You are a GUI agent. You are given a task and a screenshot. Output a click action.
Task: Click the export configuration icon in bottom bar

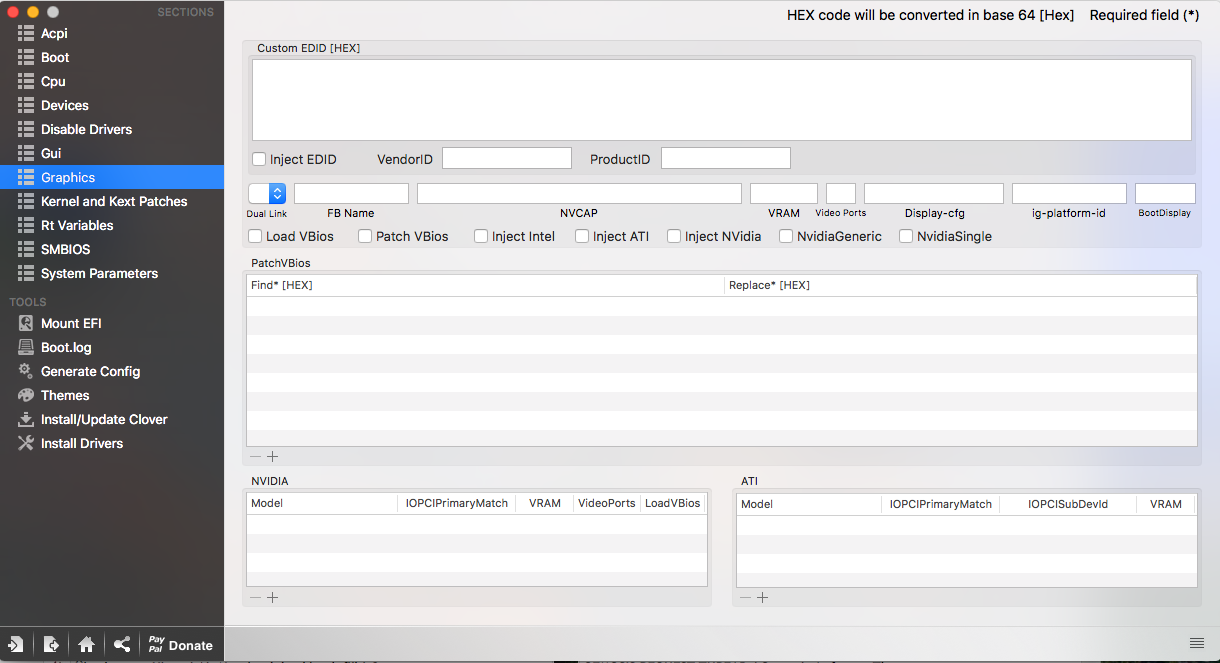pyautogui.click(x=51, y=645)
